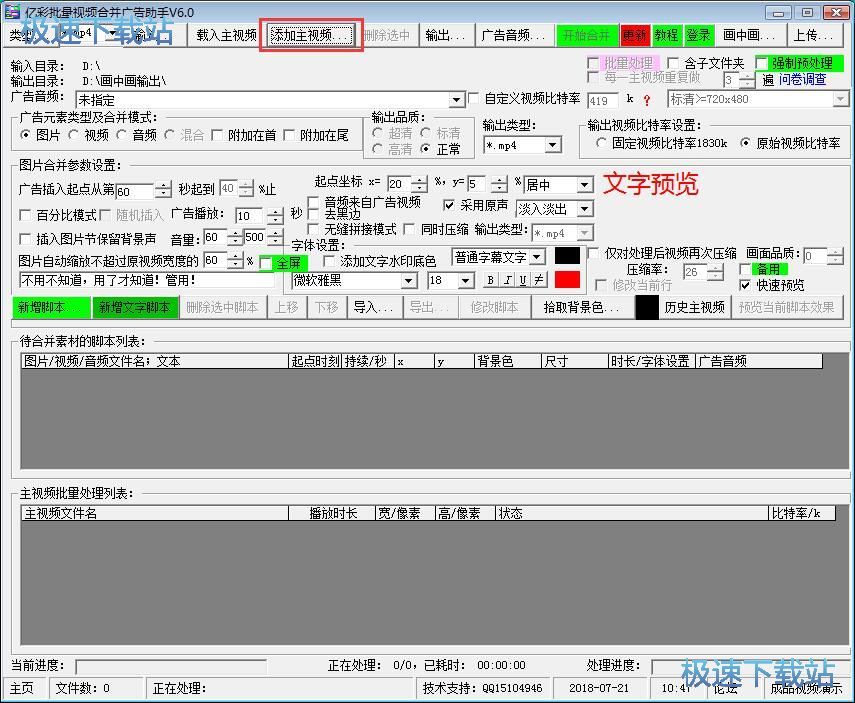Toggle underline font style button

point(523,280)
